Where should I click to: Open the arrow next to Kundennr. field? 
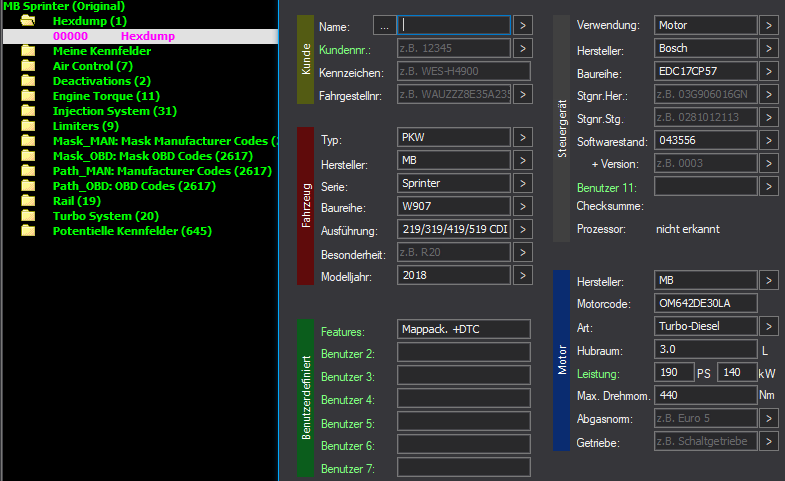(x=523, y=49)
